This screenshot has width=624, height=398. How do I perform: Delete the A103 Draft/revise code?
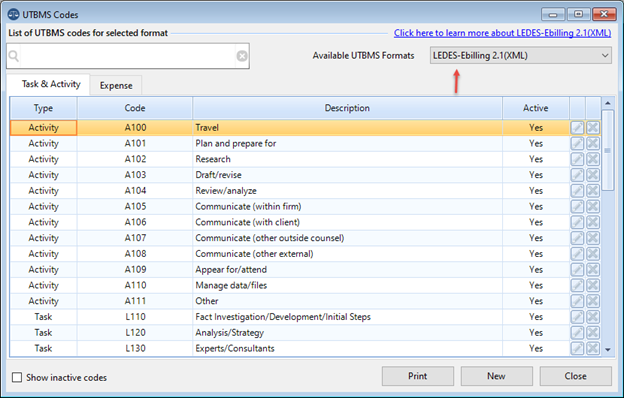(593, 175)
